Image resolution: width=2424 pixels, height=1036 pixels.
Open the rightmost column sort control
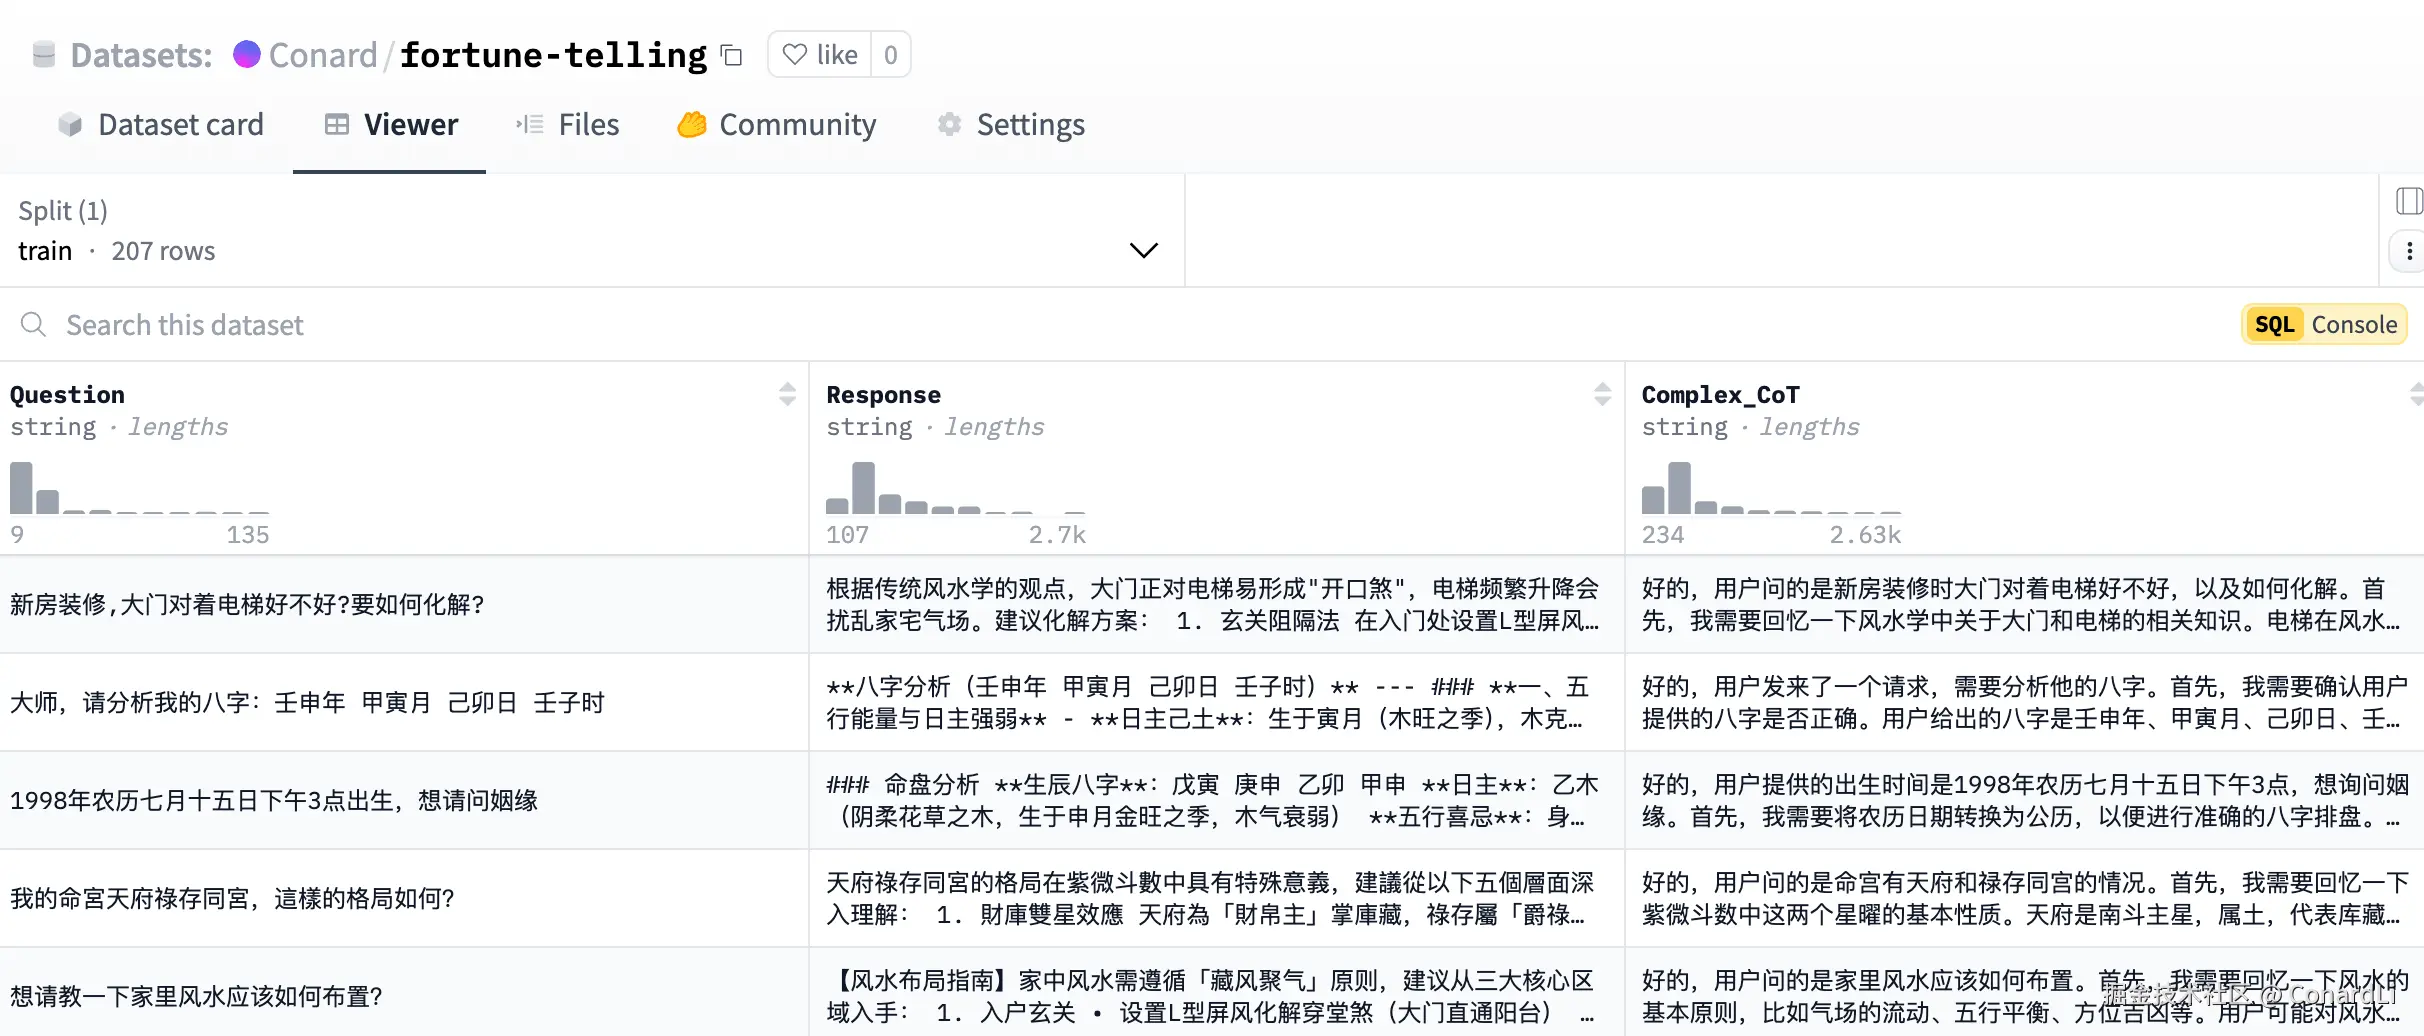pos(2417,393)
